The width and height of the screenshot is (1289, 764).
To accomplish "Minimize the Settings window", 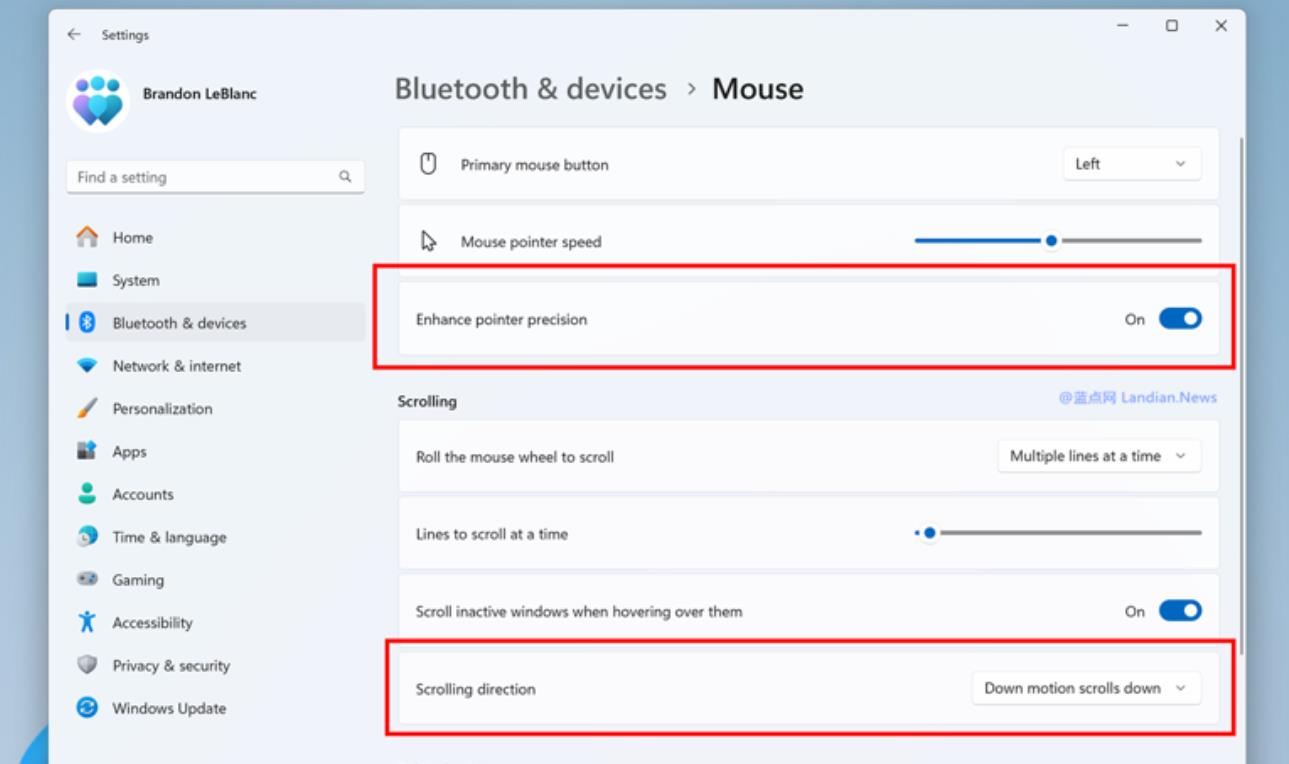I will [1123, 27].
